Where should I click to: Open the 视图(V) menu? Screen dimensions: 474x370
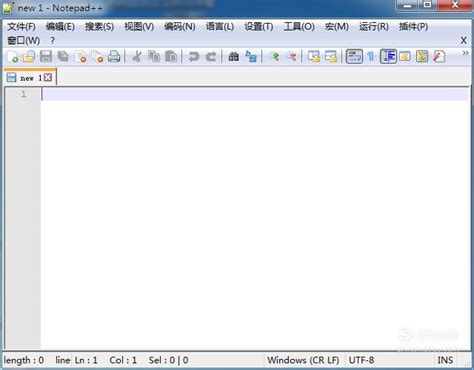pyautogui.click(x=139, y=26)
